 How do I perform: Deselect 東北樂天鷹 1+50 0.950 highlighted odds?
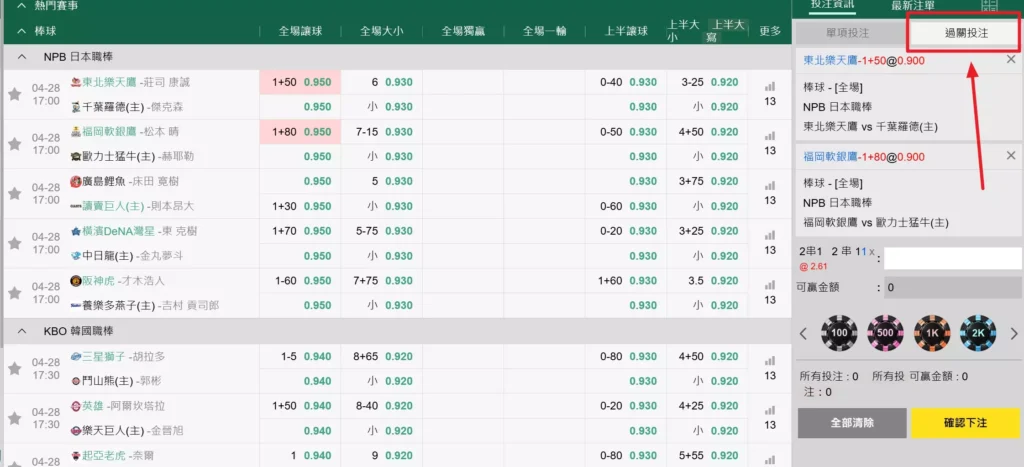point(300,82)
